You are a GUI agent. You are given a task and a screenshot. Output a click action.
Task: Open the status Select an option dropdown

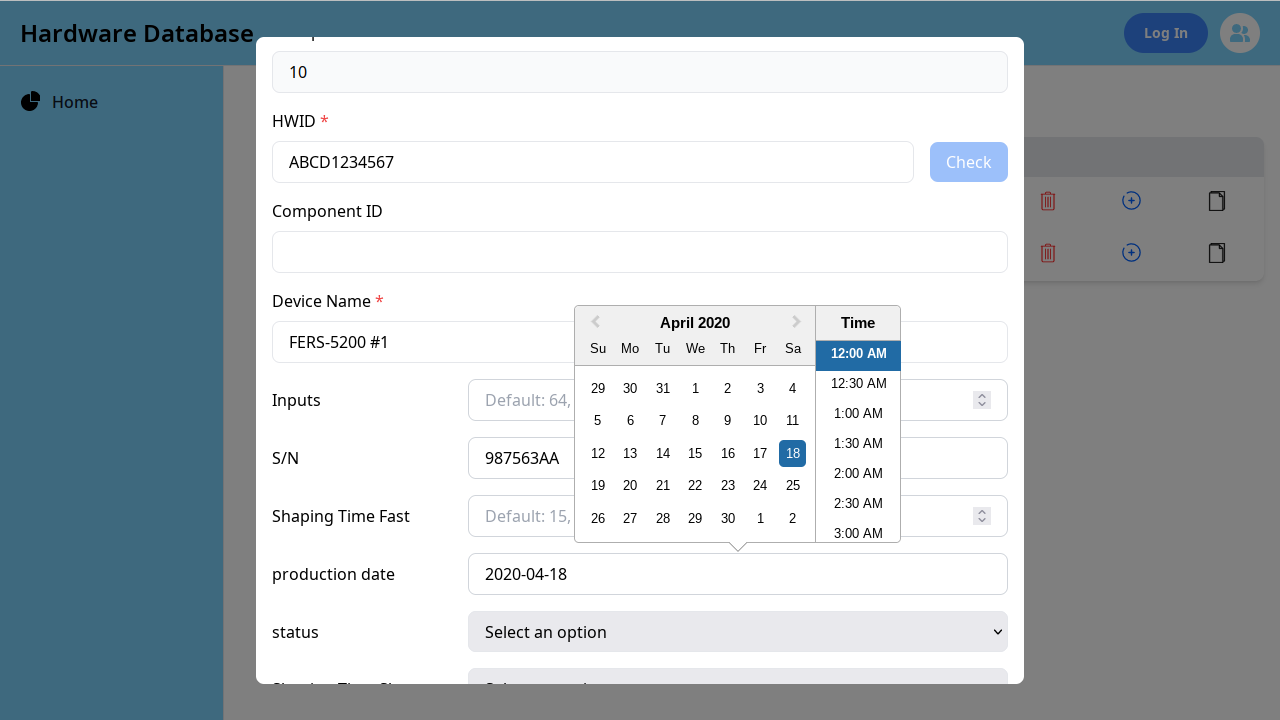[x=738, y=632]
